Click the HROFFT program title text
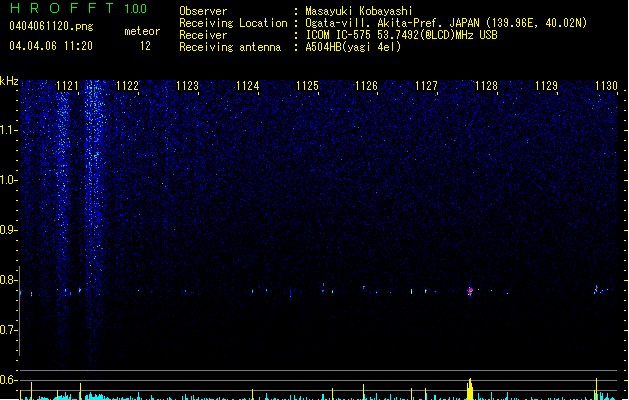Screen dimensions: 629x400 62,8
